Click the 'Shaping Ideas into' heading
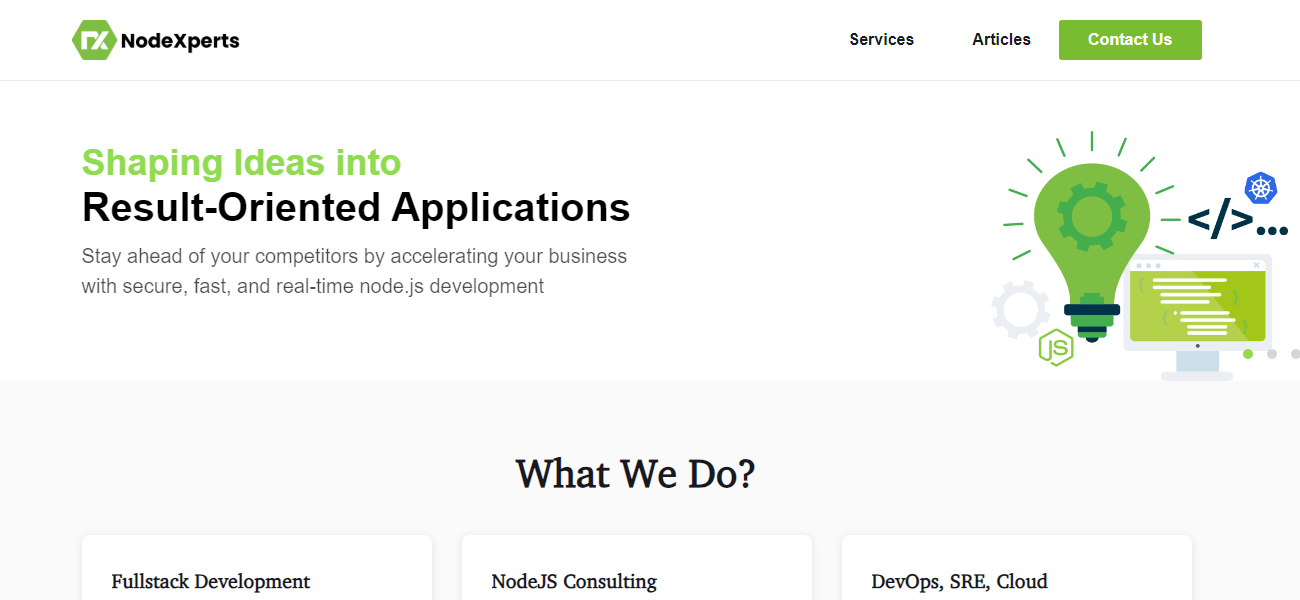Viewport: 1300px width, 600px height. pos(241,162)
